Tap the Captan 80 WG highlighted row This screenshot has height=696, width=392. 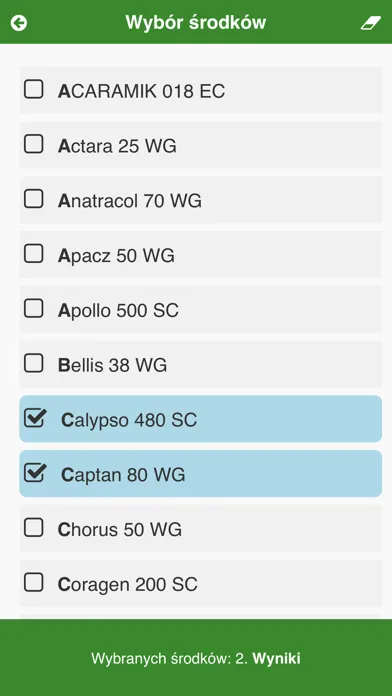tap(201, 474)
